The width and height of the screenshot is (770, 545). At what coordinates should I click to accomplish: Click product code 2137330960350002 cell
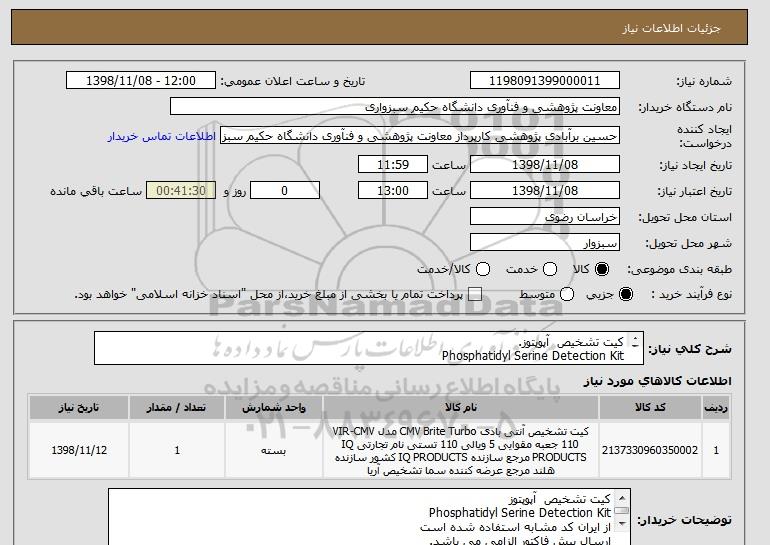pyautogui.click(x=650, y=450)
